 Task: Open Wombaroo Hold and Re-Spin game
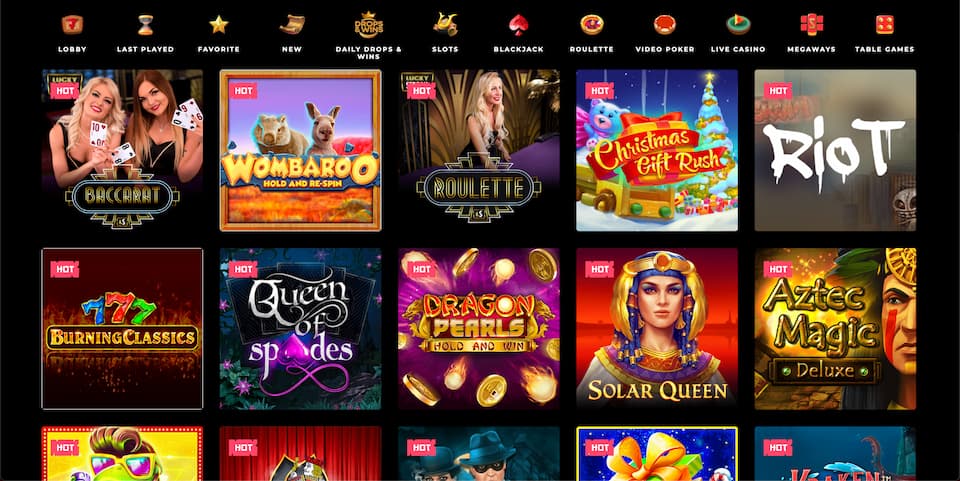(301, 150)
